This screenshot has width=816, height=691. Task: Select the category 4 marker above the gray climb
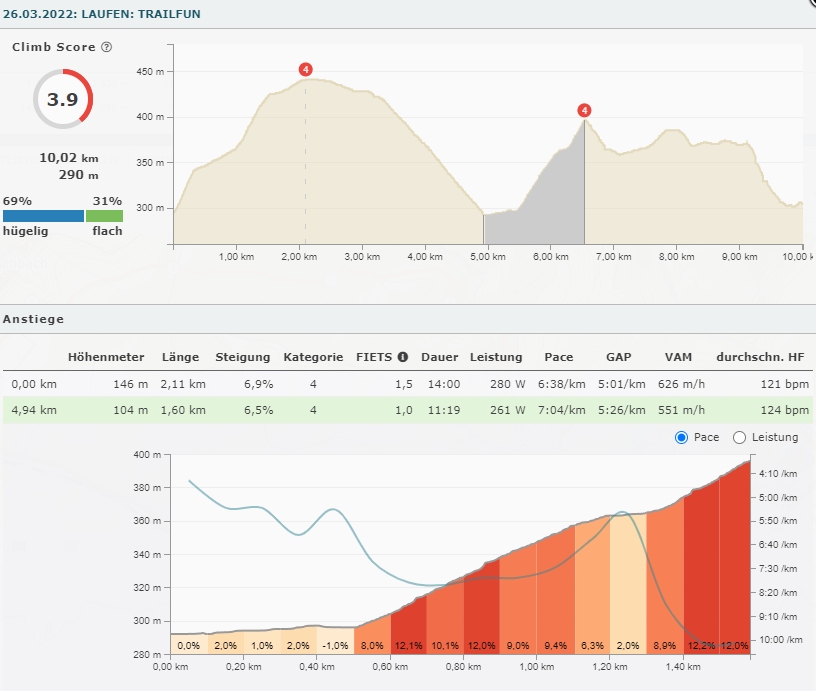(584, 110)
